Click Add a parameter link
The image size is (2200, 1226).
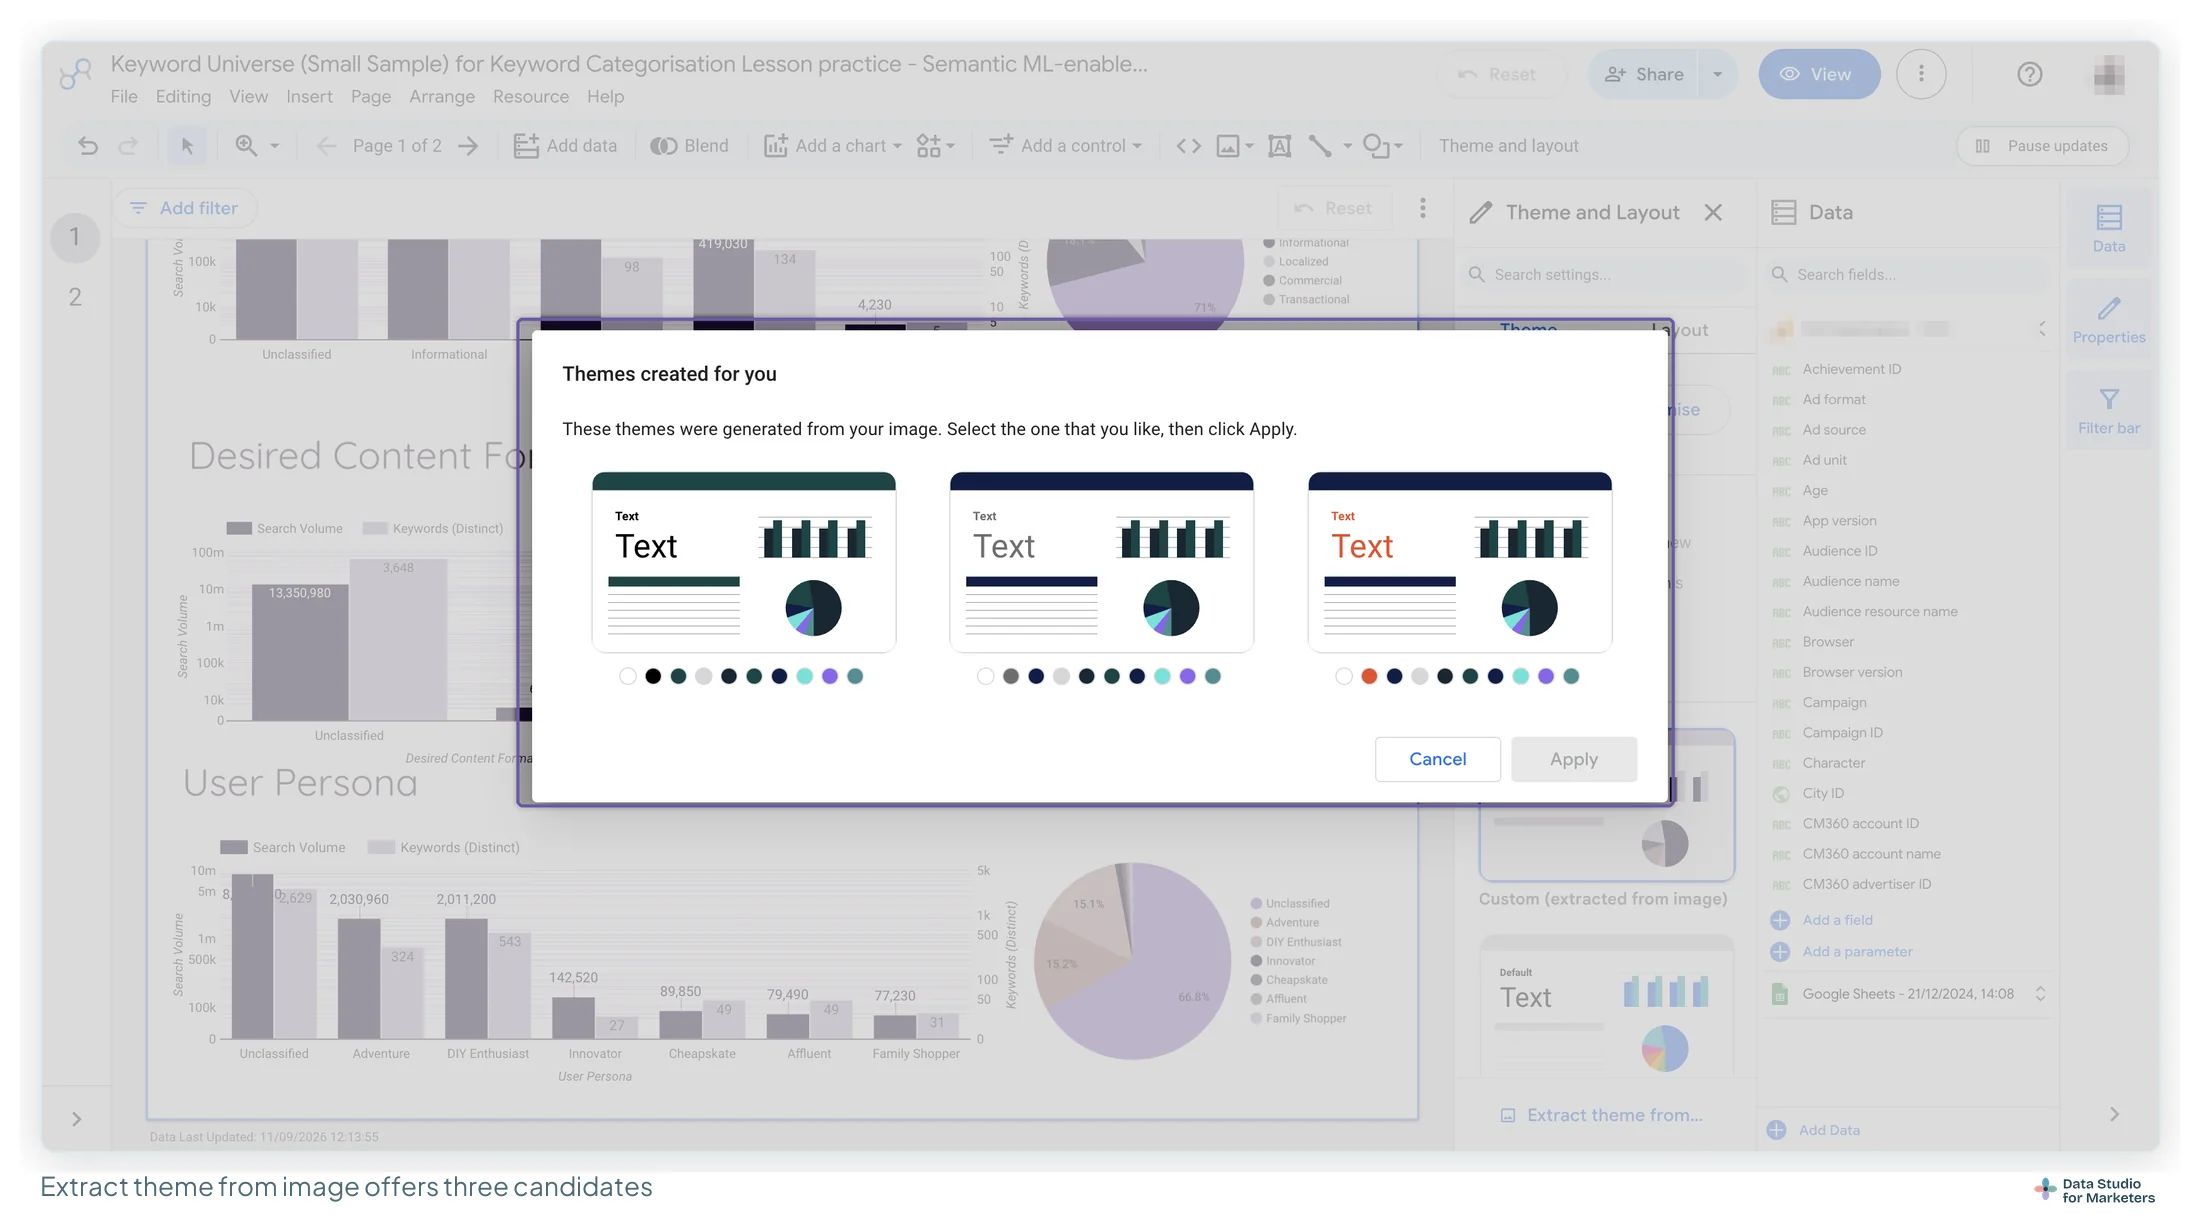click(1857, 952)
